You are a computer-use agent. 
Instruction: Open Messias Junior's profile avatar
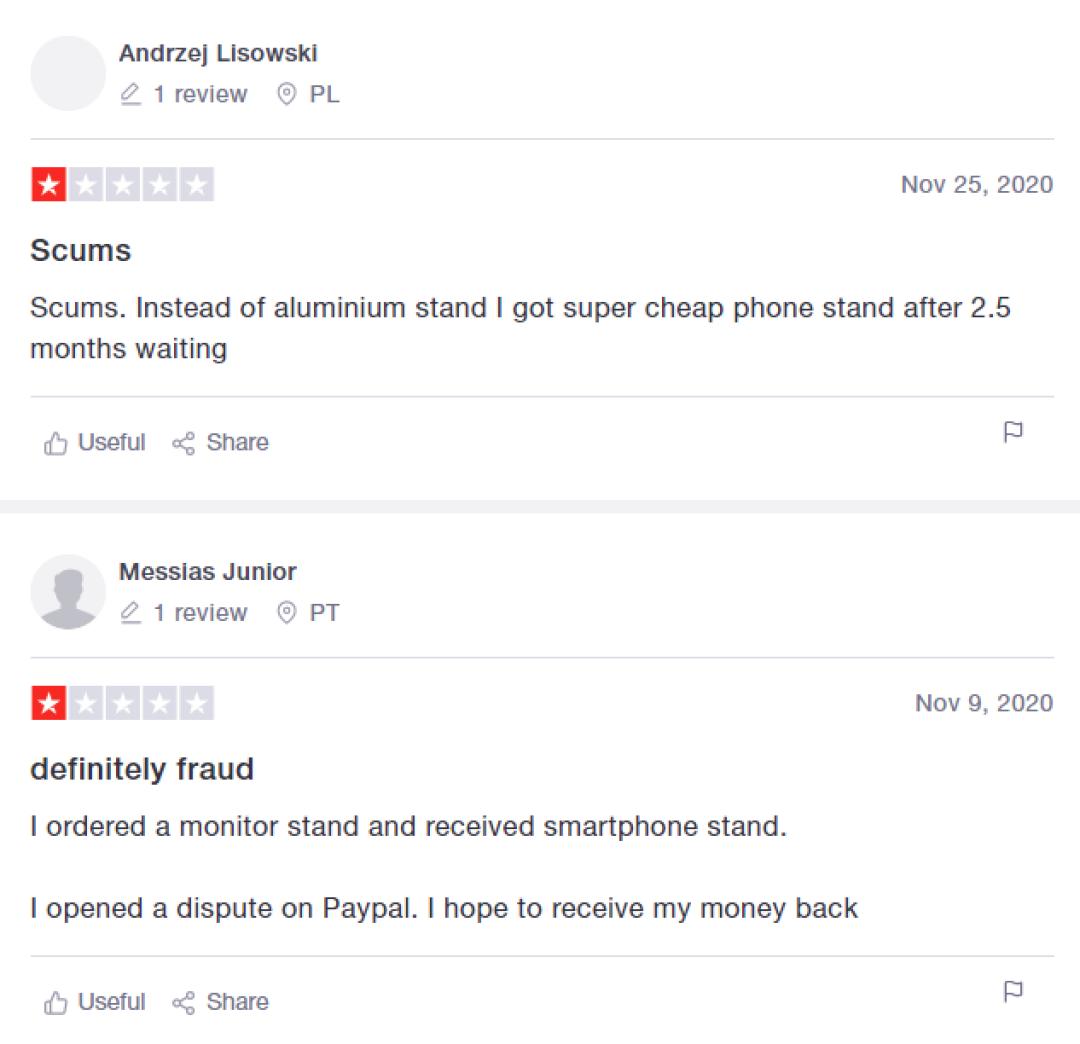[68, 592]
